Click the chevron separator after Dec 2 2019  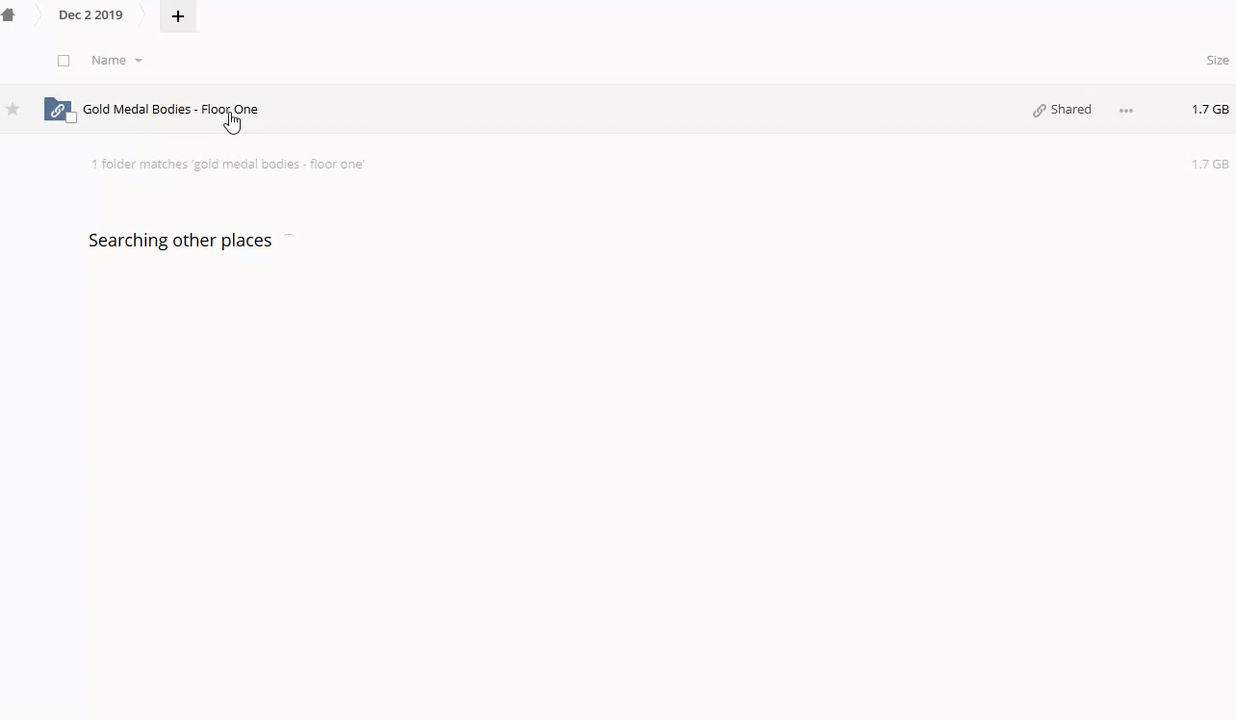click(x=144, y=15)
